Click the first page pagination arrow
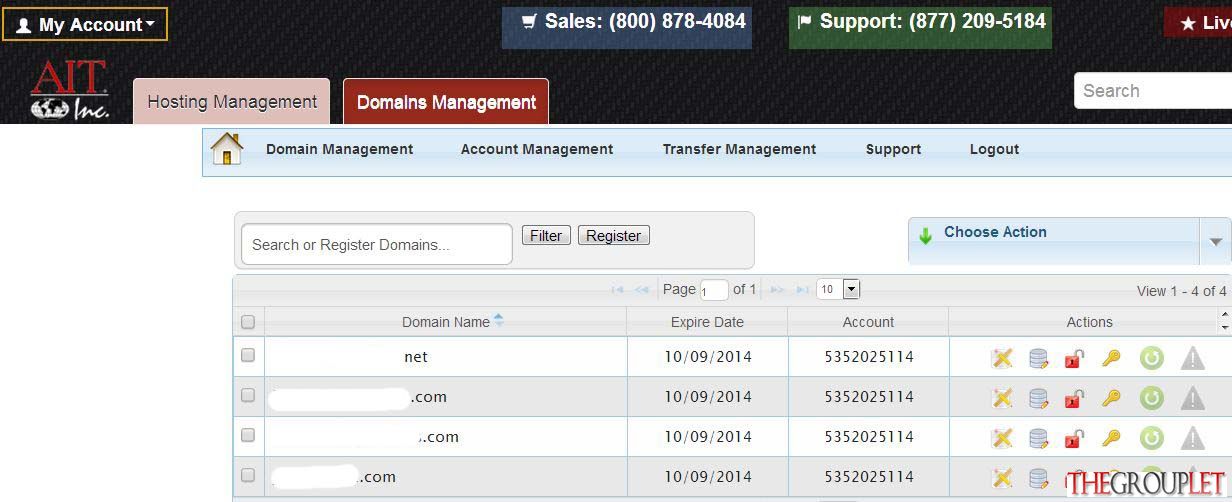The height and width of the screenshot is (502, 1232). [x=617, y=290]
